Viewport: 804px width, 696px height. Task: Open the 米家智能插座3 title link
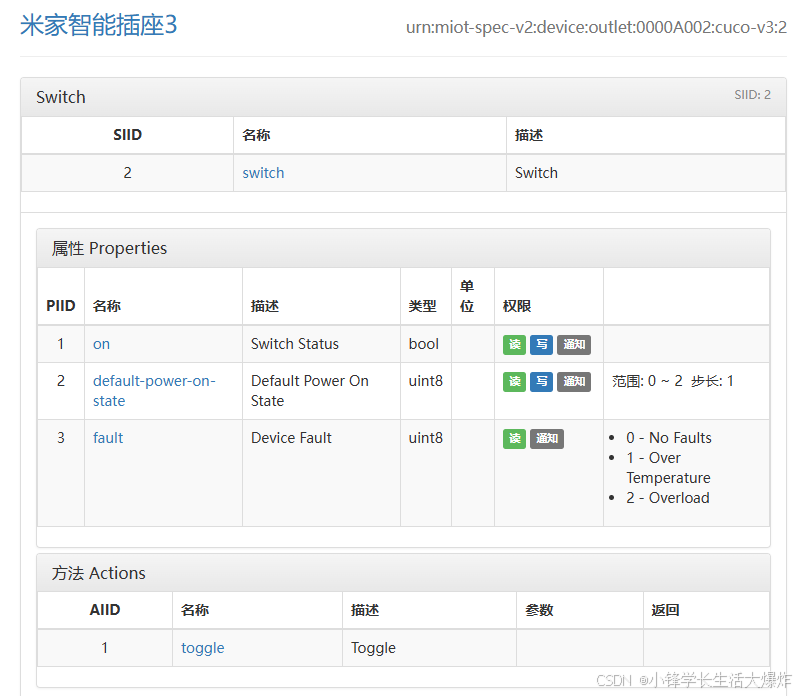coord(98,25)
